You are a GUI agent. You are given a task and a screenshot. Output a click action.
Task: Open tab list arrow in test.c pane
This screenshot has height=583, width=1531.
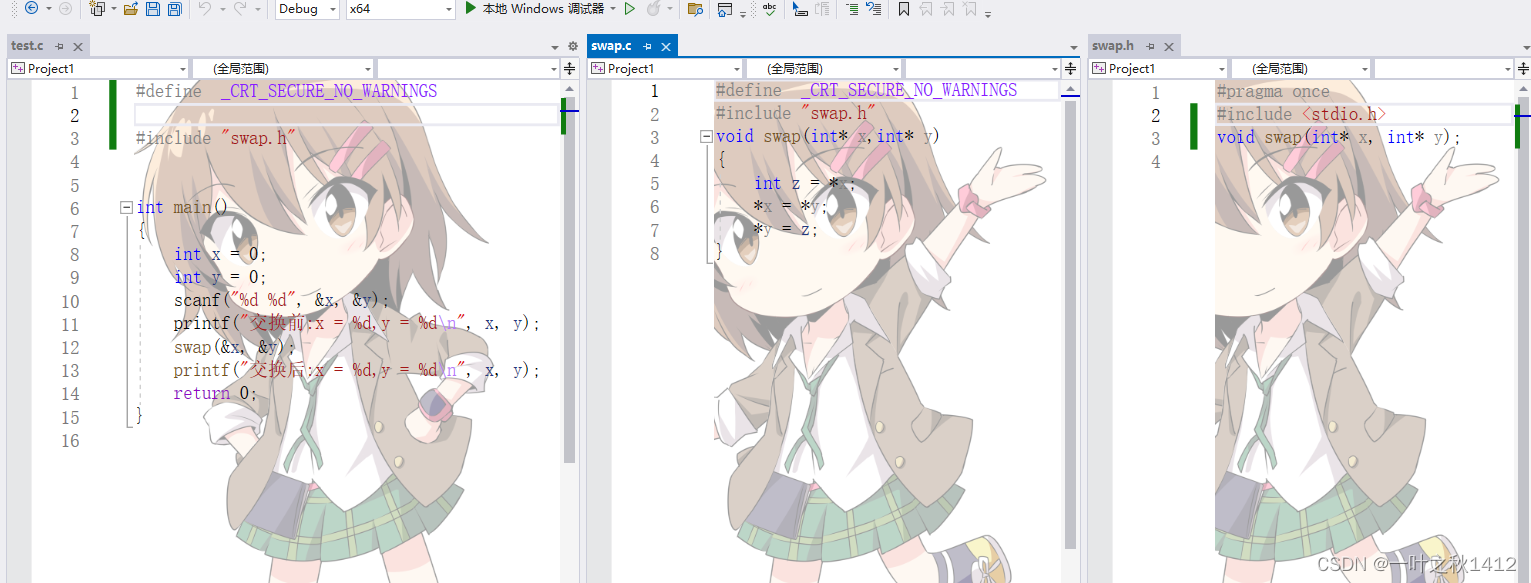click(556, 47)
